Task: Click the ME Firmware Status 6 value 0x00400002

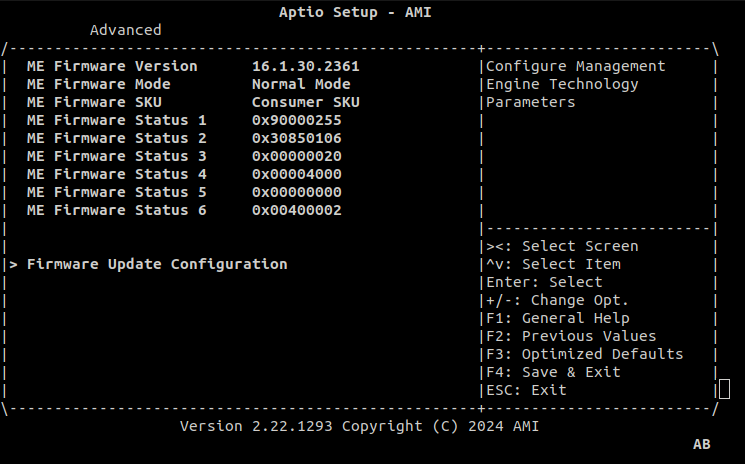Action: click(297, 210)
